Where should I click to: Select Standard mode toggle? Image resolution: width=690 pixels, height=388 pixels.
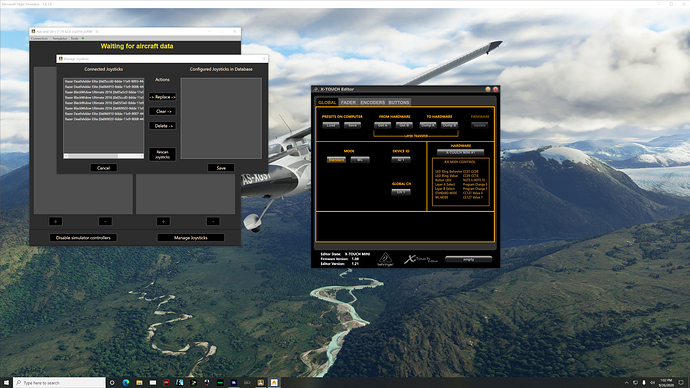click(x=336, y=160)
